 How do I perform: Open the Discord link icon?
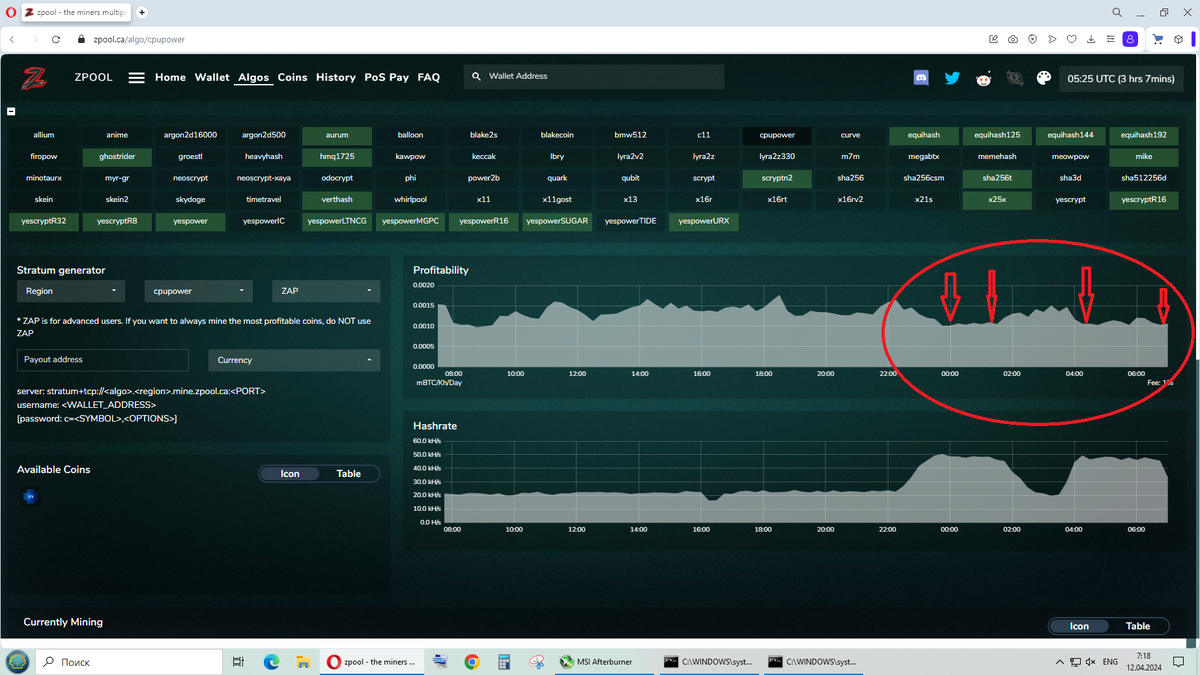[921, 78]
